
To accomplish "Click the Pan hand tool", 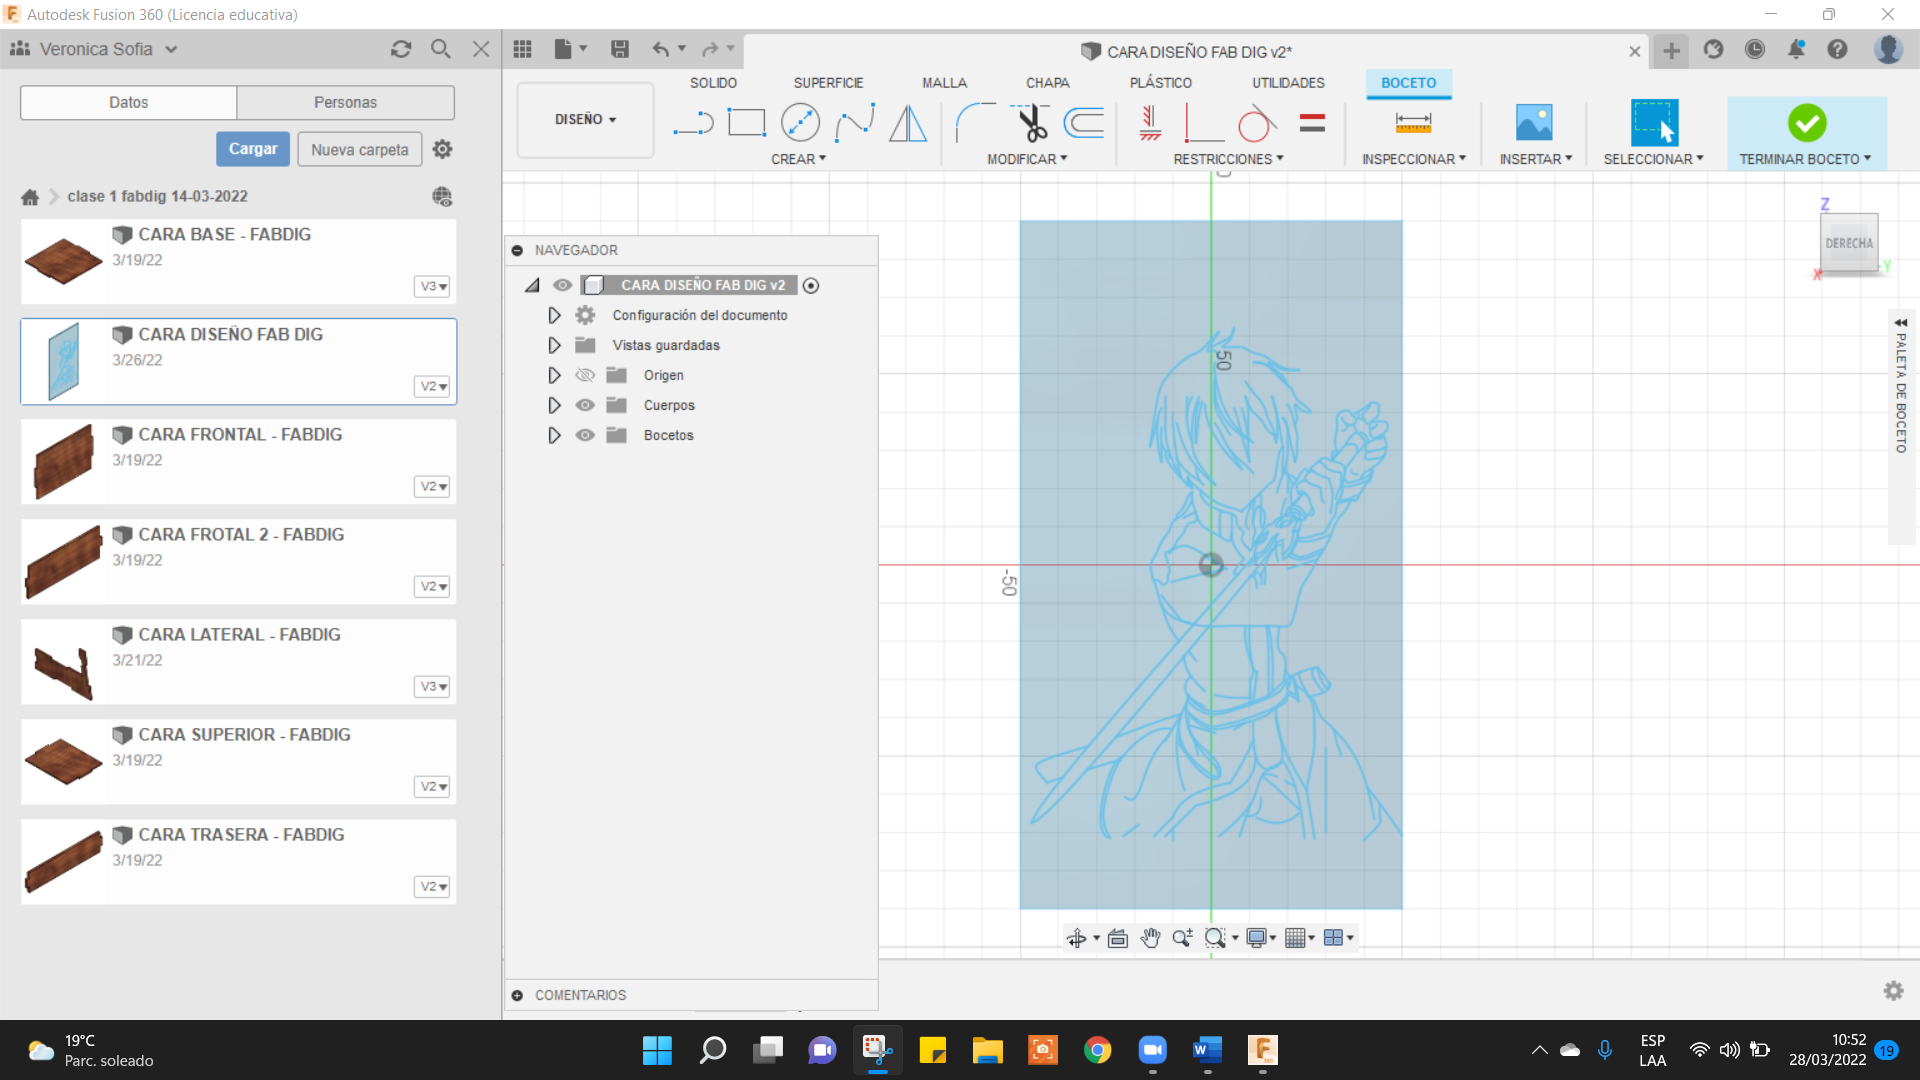I will (x=1150, y=938).
